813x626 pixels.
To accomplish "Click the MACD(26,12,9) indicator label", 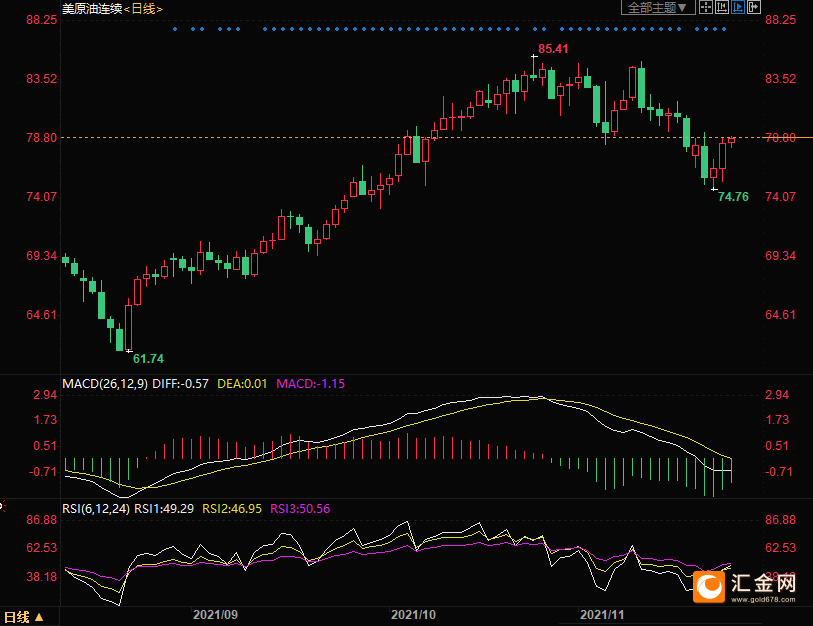I will 105,383.
